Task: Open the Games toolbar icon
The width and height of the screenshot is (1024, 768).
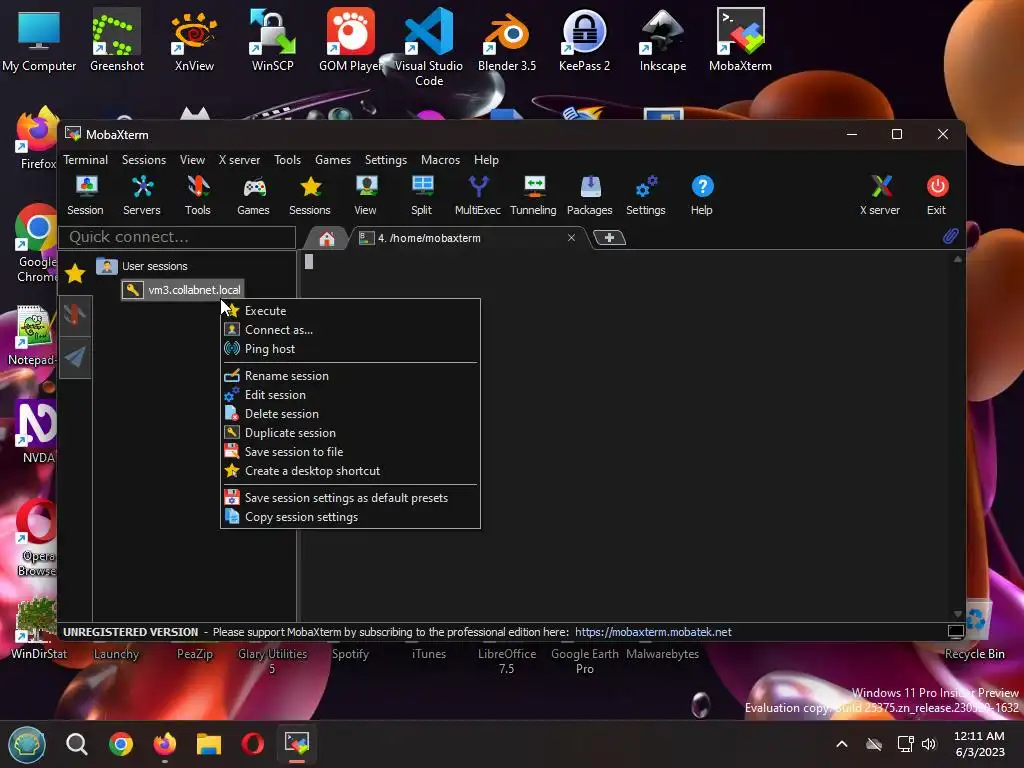Action: [x=253, y=195]
